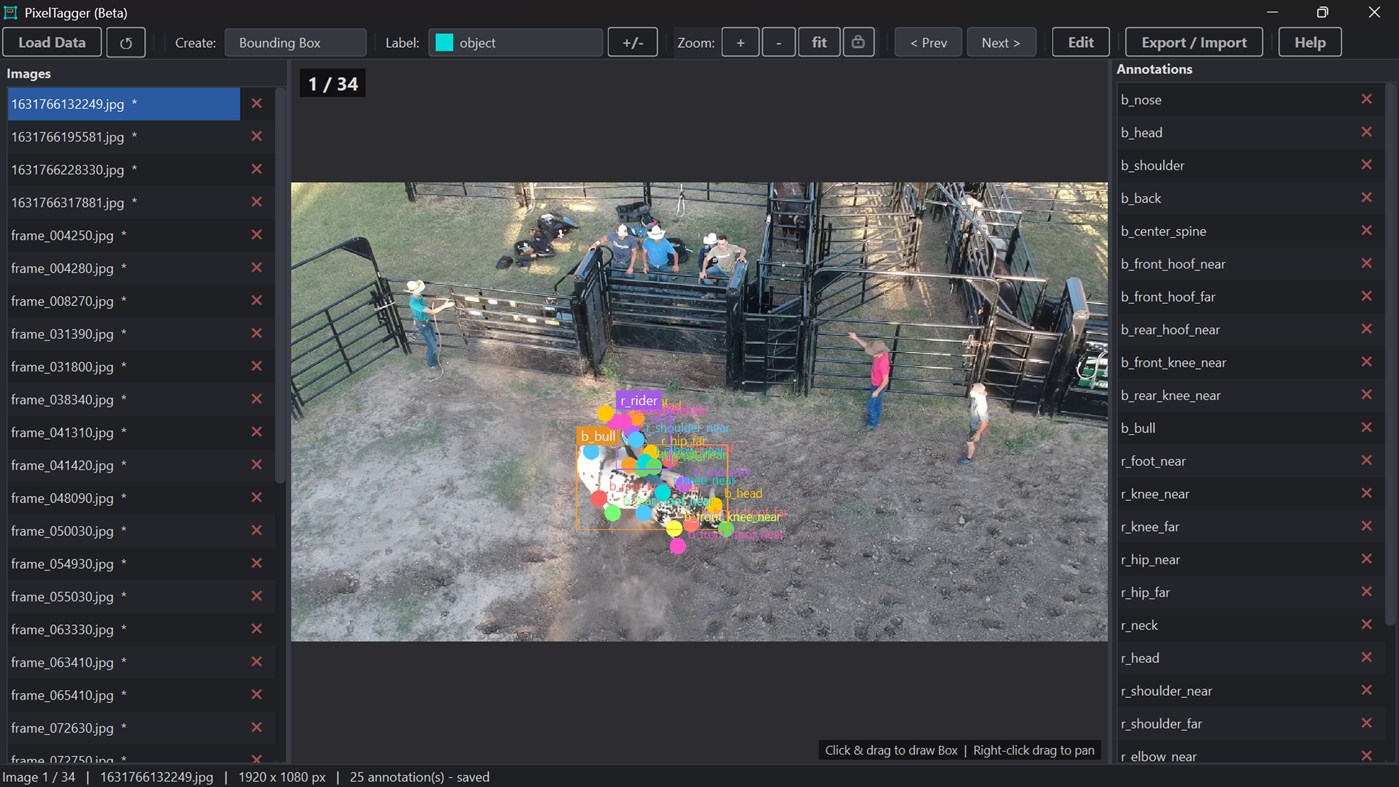Toggle the zoom lock icon

pyautogui.click(x=858, y=43)
